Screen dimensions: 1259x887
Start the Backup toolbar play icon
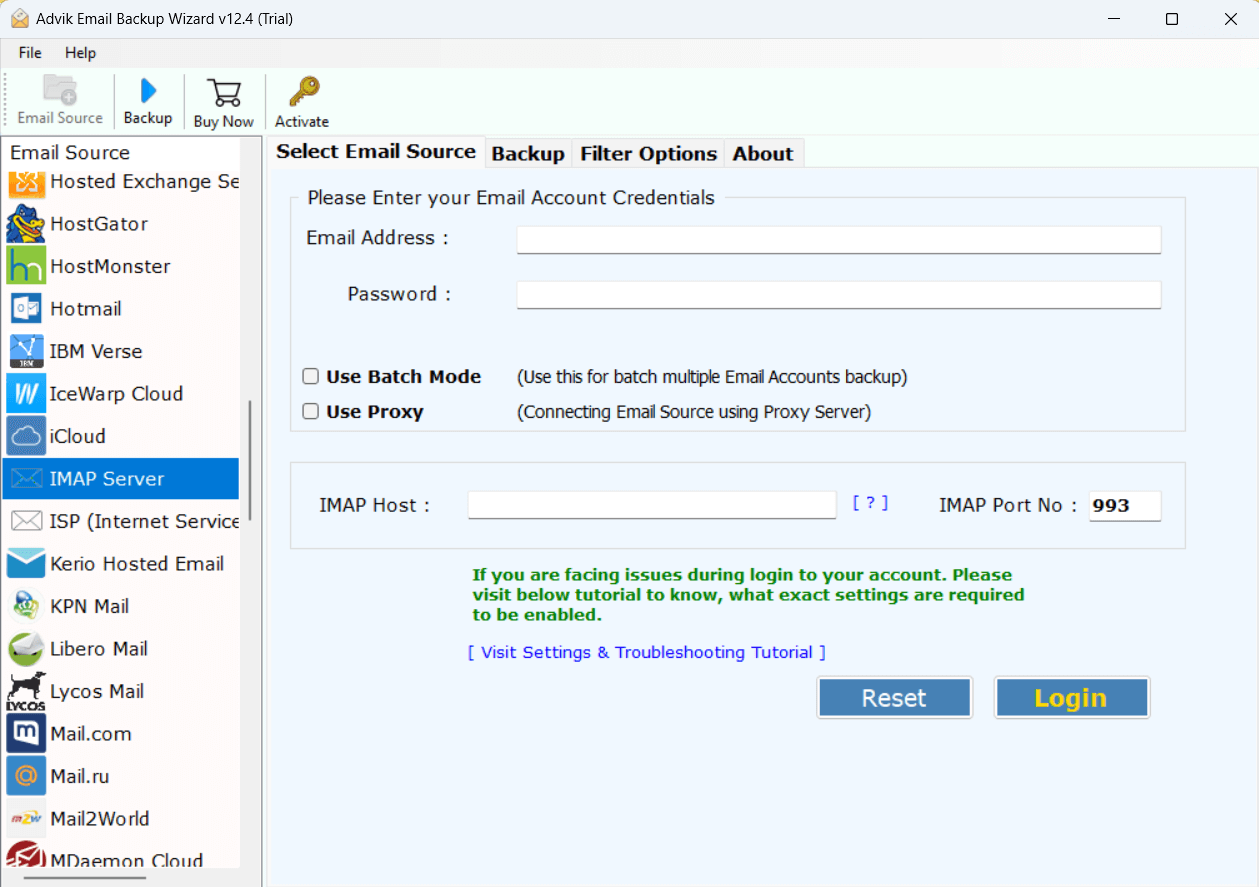click(148, 91)
